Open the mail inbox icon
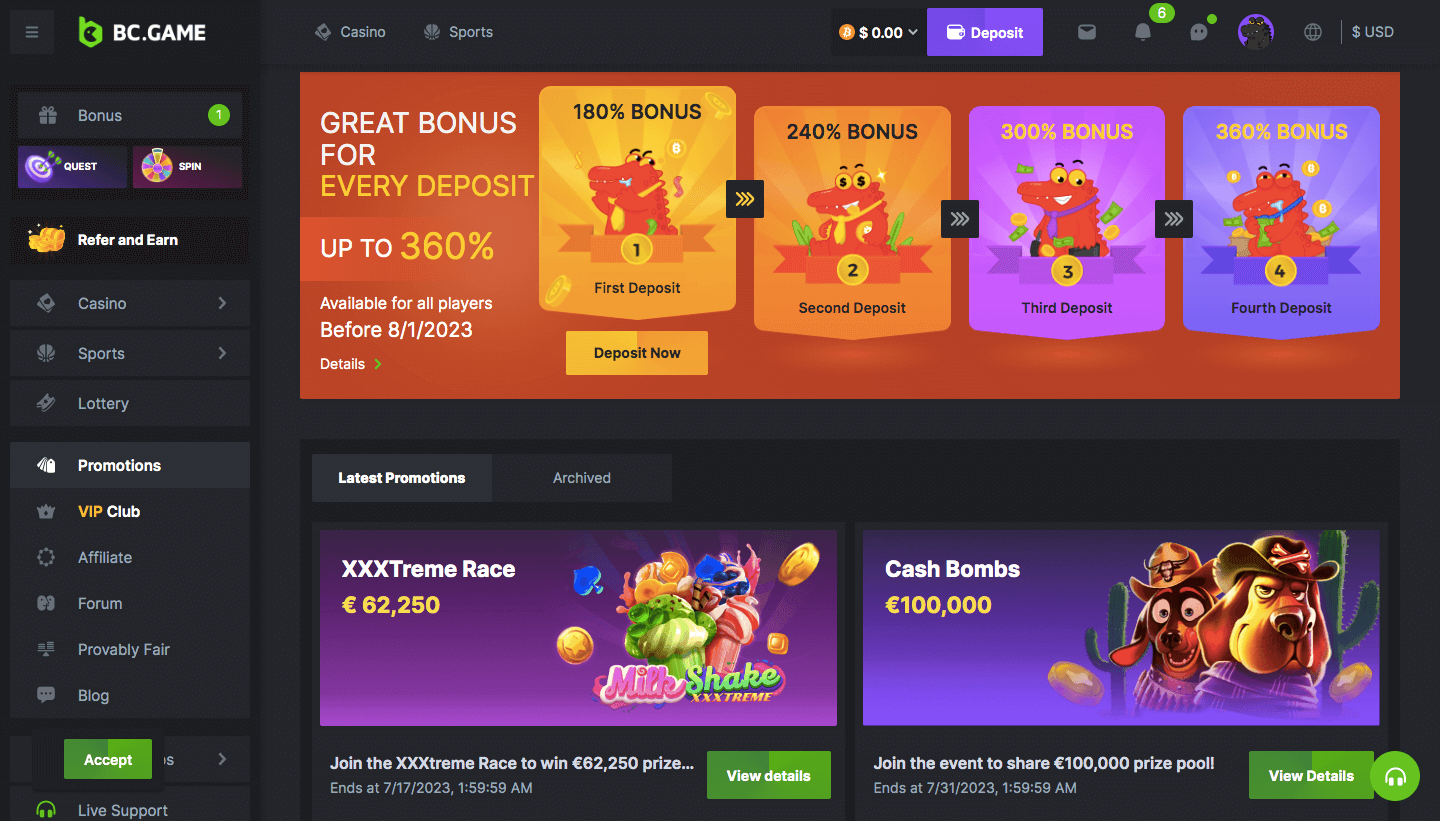The height and width of the screenshot is (821, 1440). (1087, 32)
